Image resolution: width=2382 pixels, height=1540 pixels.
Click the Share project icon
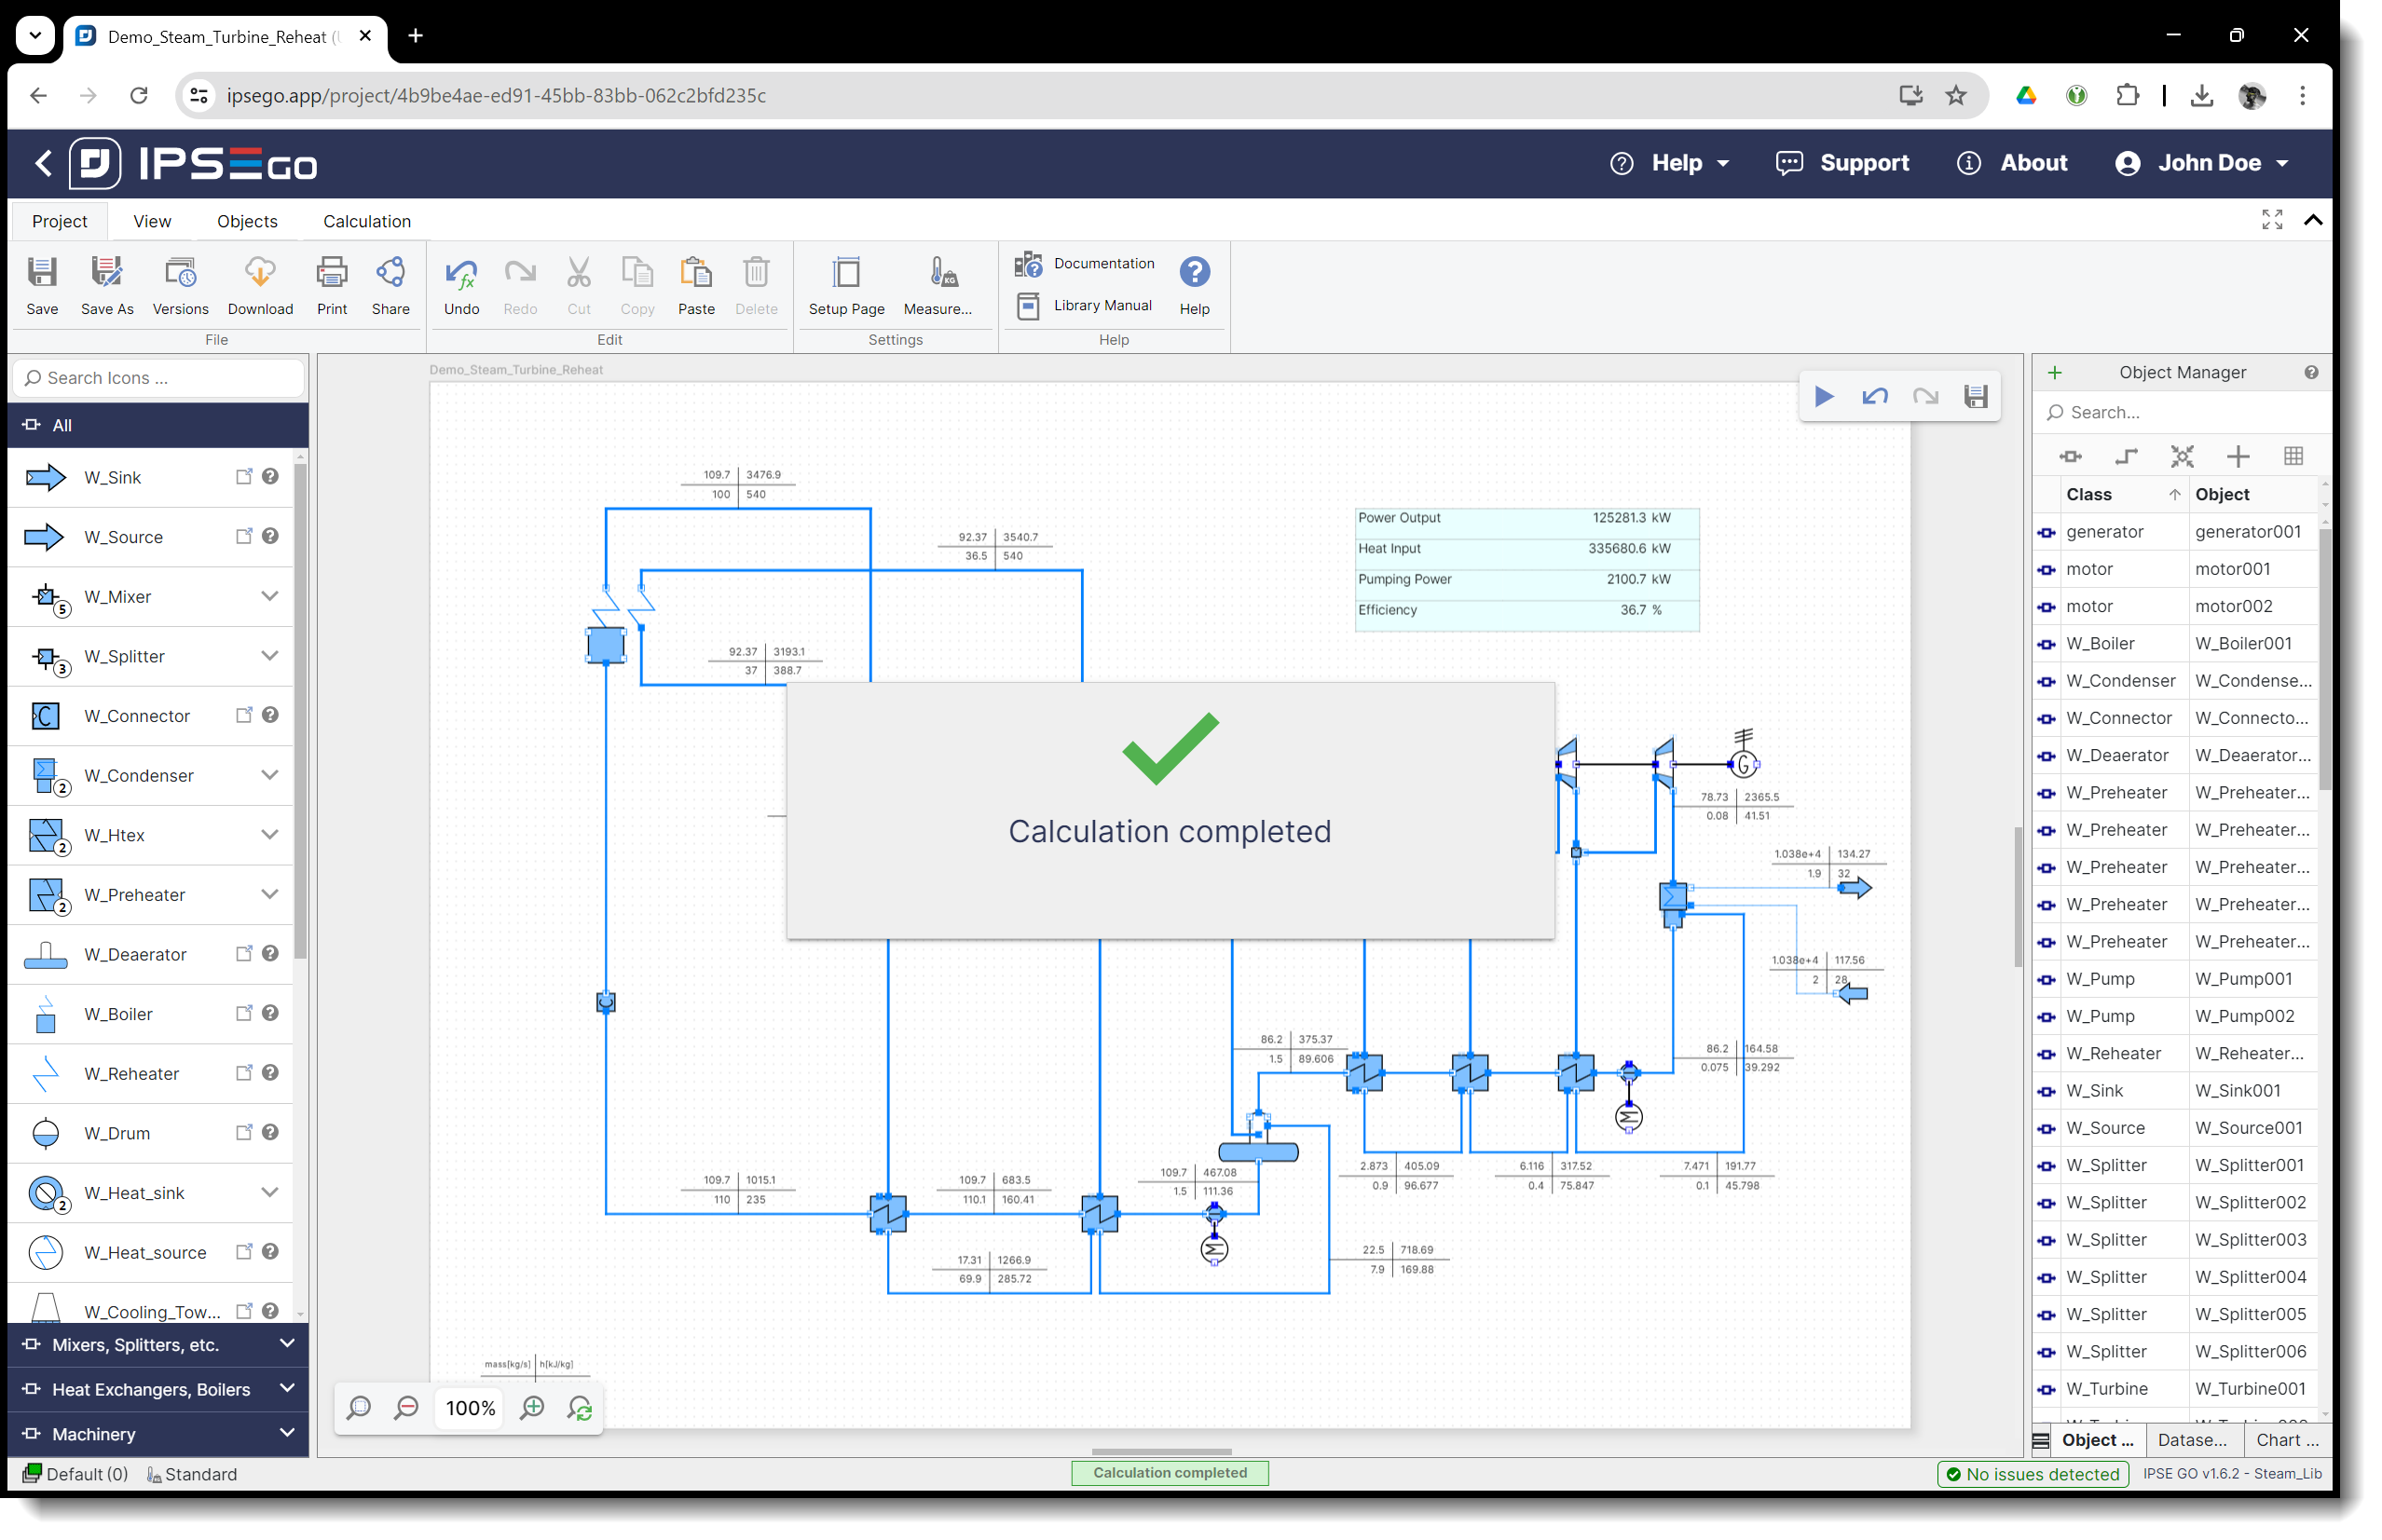click(390, 273)
